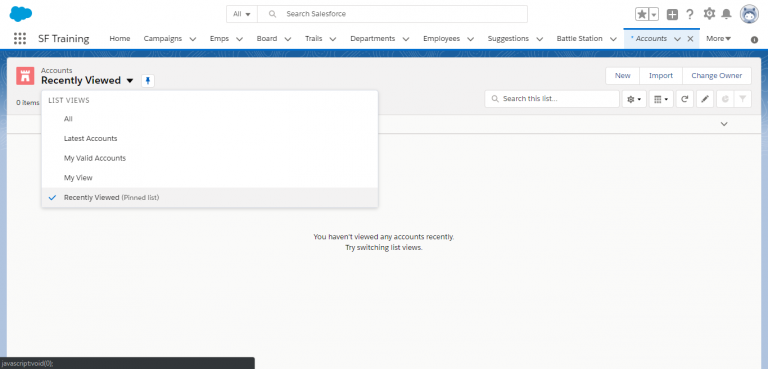Refresh the list with refresh icon
768x369 pixels.
[x=684, y=99]
